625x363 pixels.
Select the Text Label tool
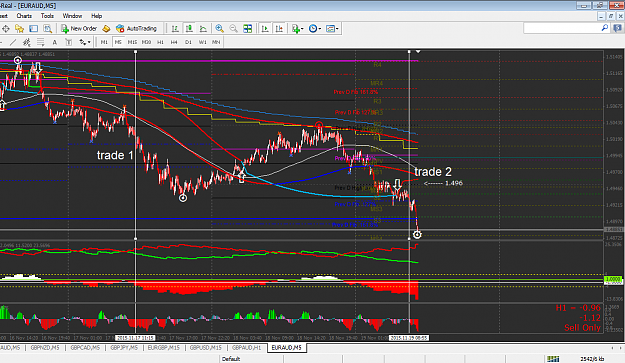[69, 42]
